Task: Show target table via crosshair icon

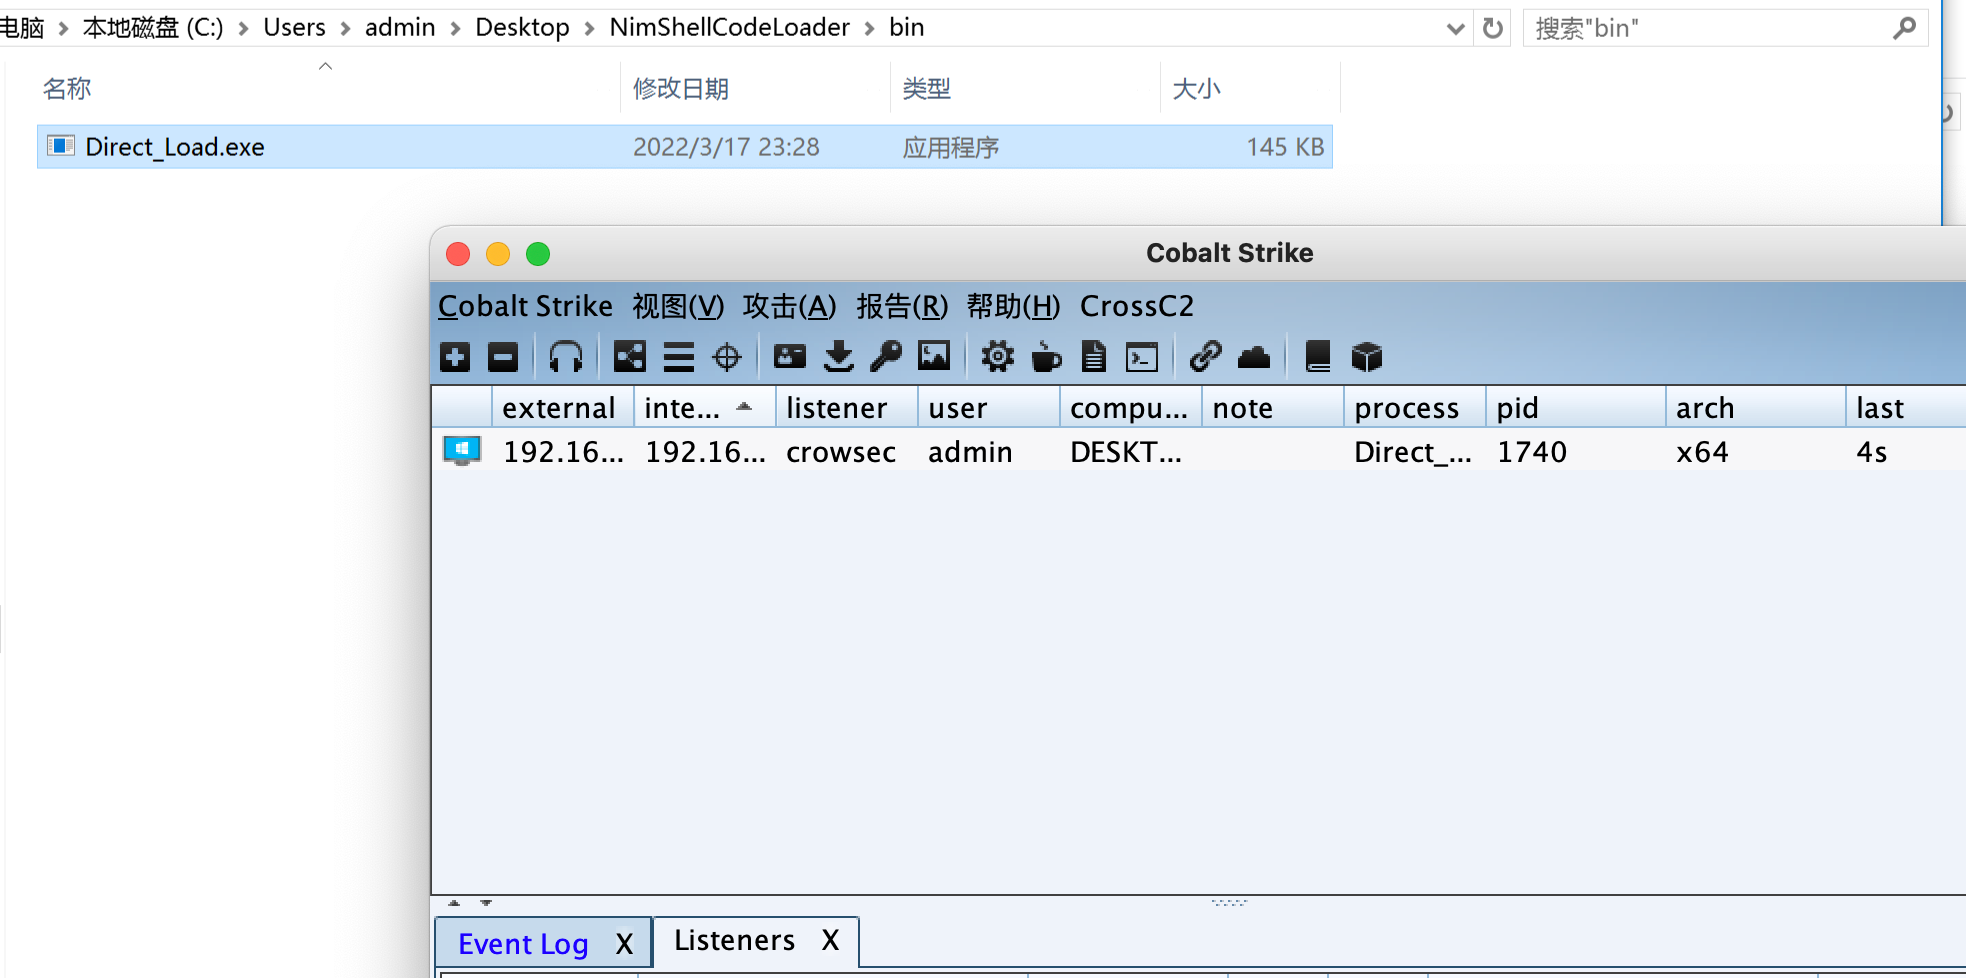Action: [x=727, y=357]
